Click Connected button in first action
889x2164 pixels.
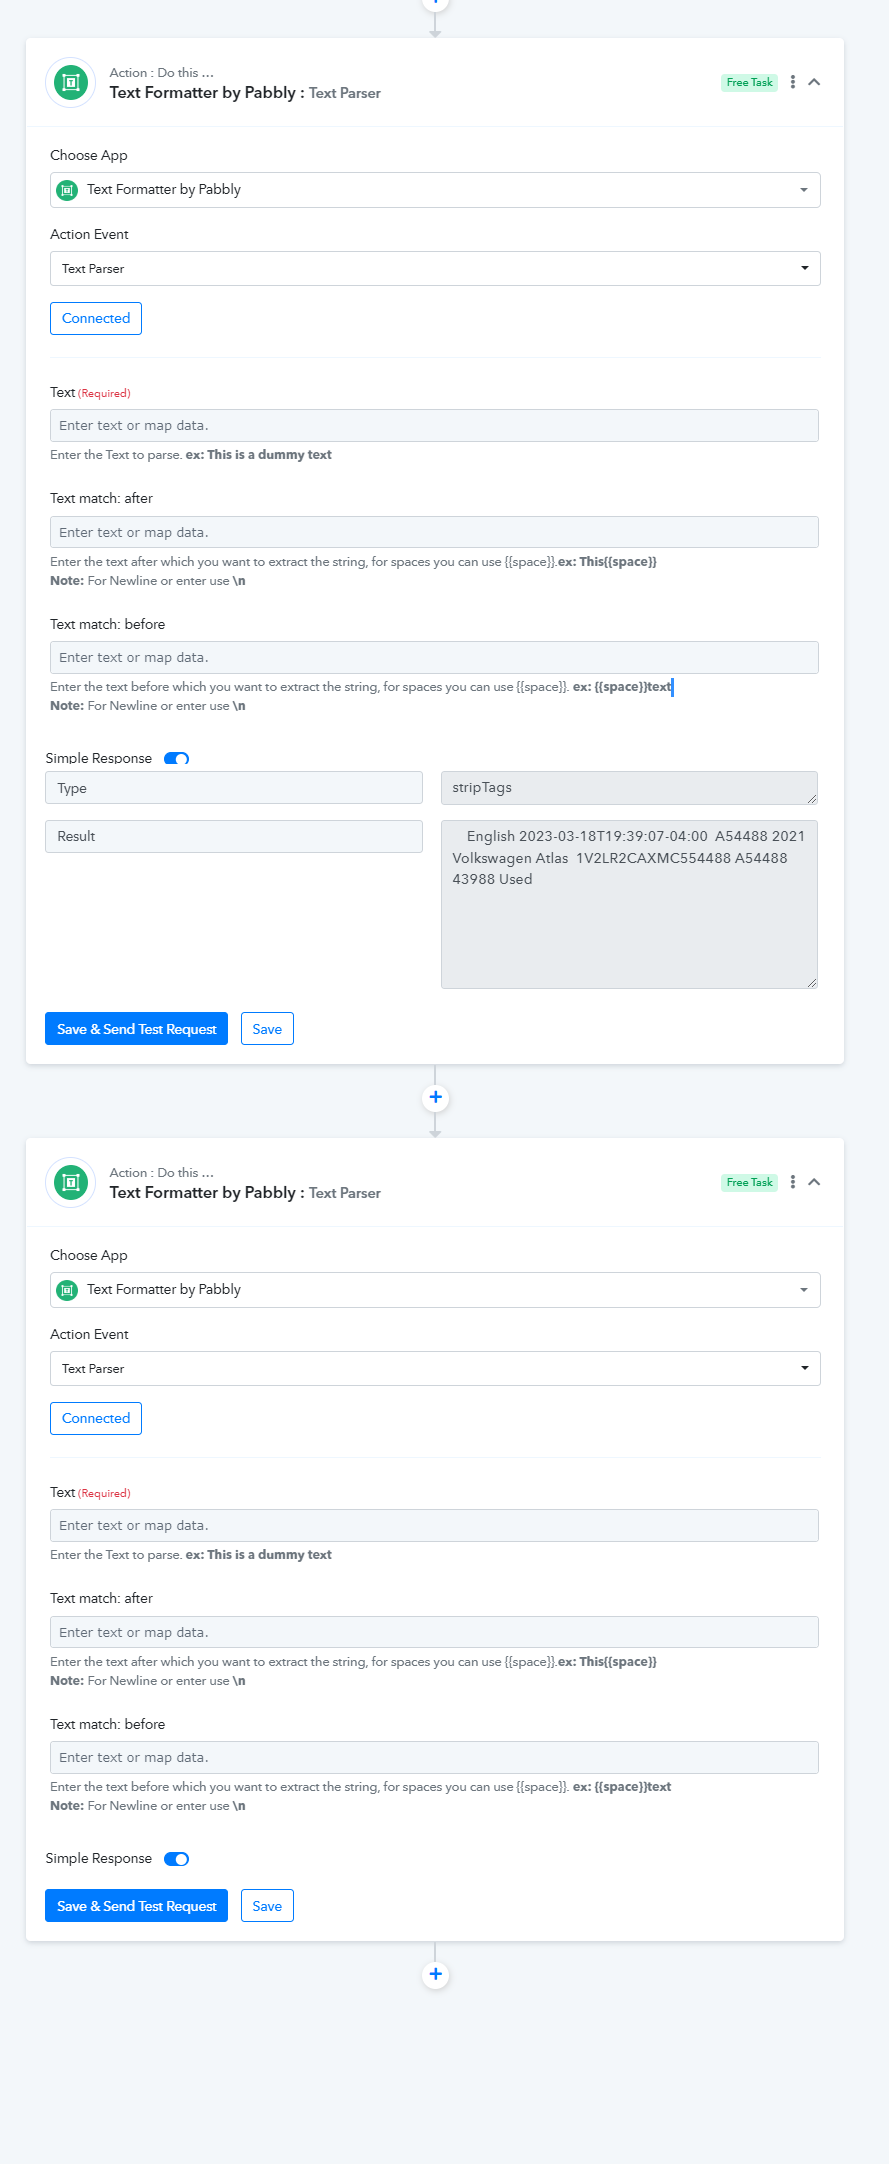point(96,318)
